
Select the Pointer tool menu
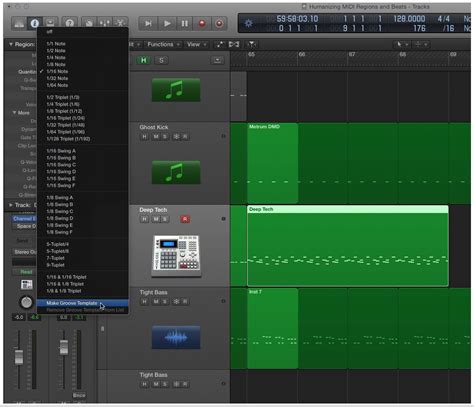402,44
